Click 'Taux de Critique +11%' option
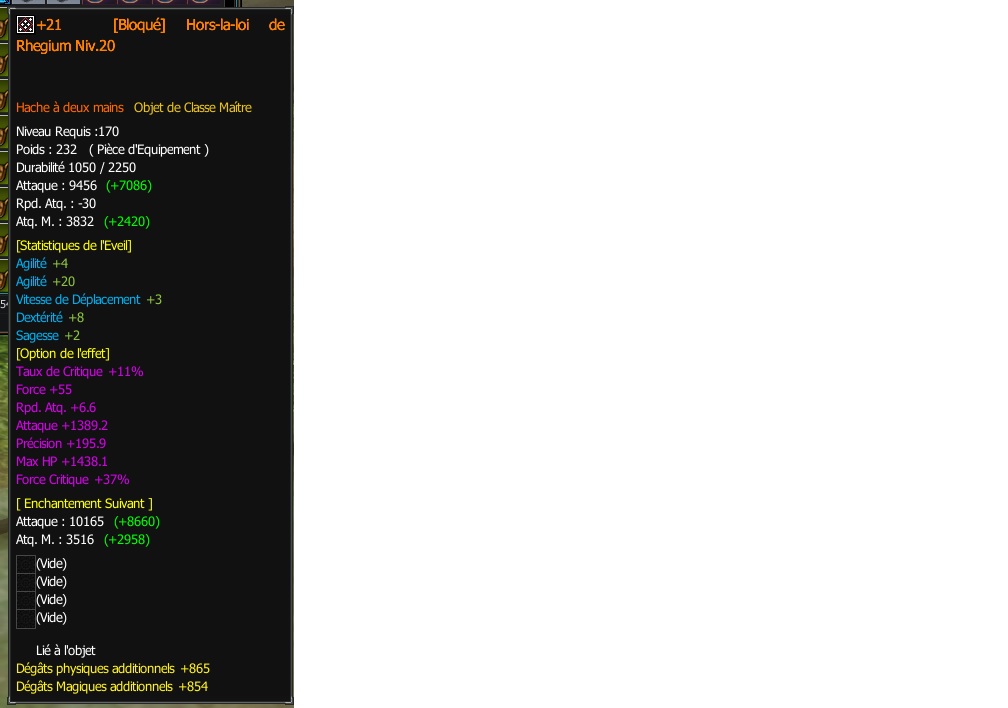Screen dimensions: 1008x708 [x=80, y=372]
